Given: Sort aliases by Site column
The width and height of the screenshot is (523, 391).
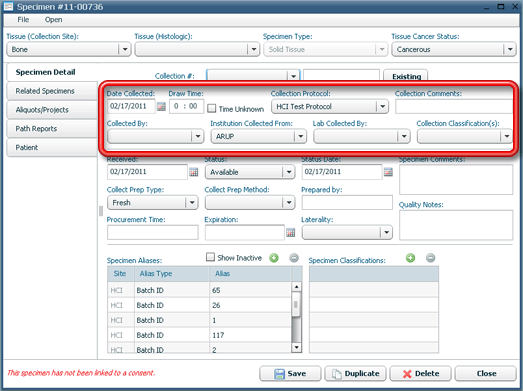Looking at the screenshot, I should [x=121, y=274].
